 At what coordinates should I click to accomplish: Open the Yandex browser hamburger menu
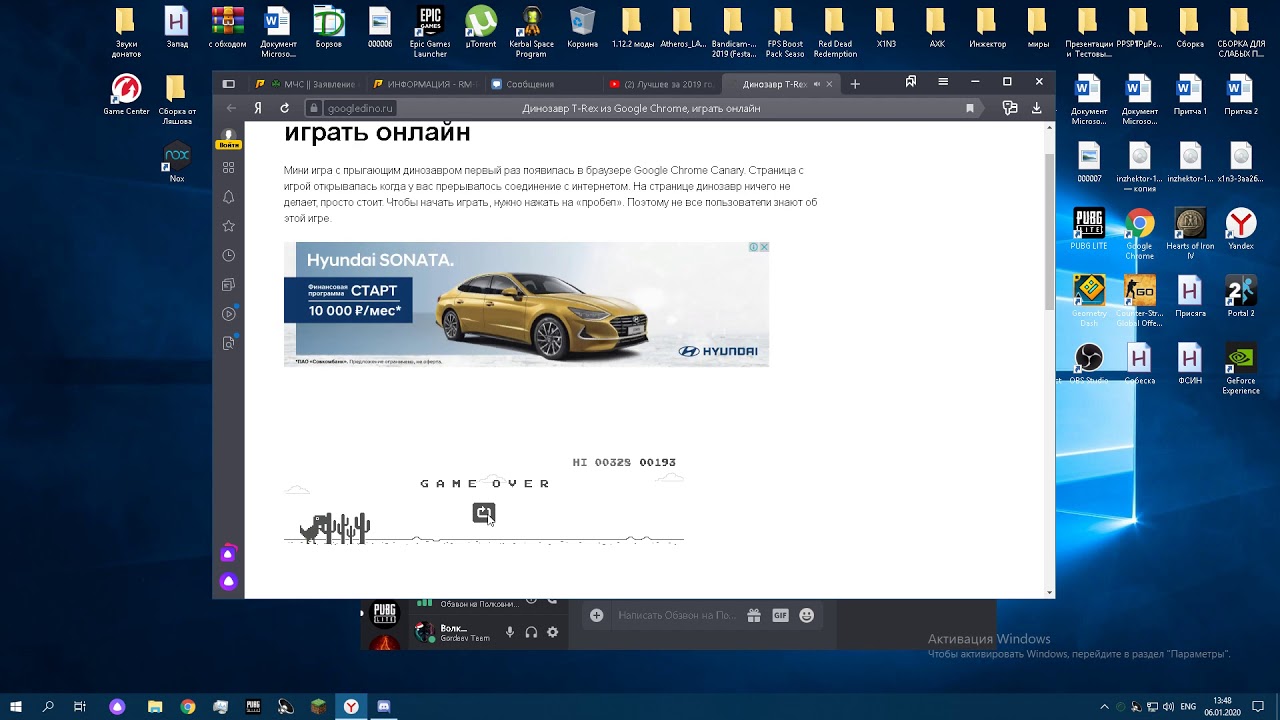[x=943, y=82]
